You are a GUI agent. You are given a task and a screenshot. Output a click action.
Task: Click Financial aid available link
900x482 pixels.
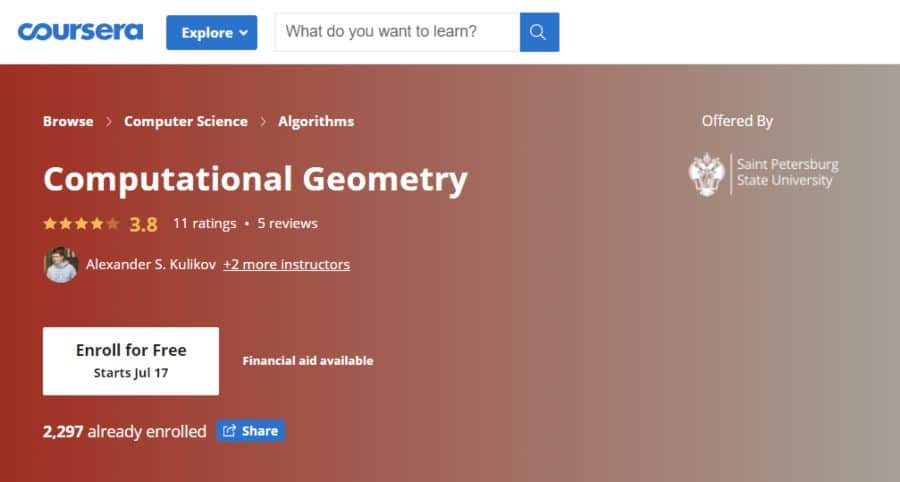308,361
